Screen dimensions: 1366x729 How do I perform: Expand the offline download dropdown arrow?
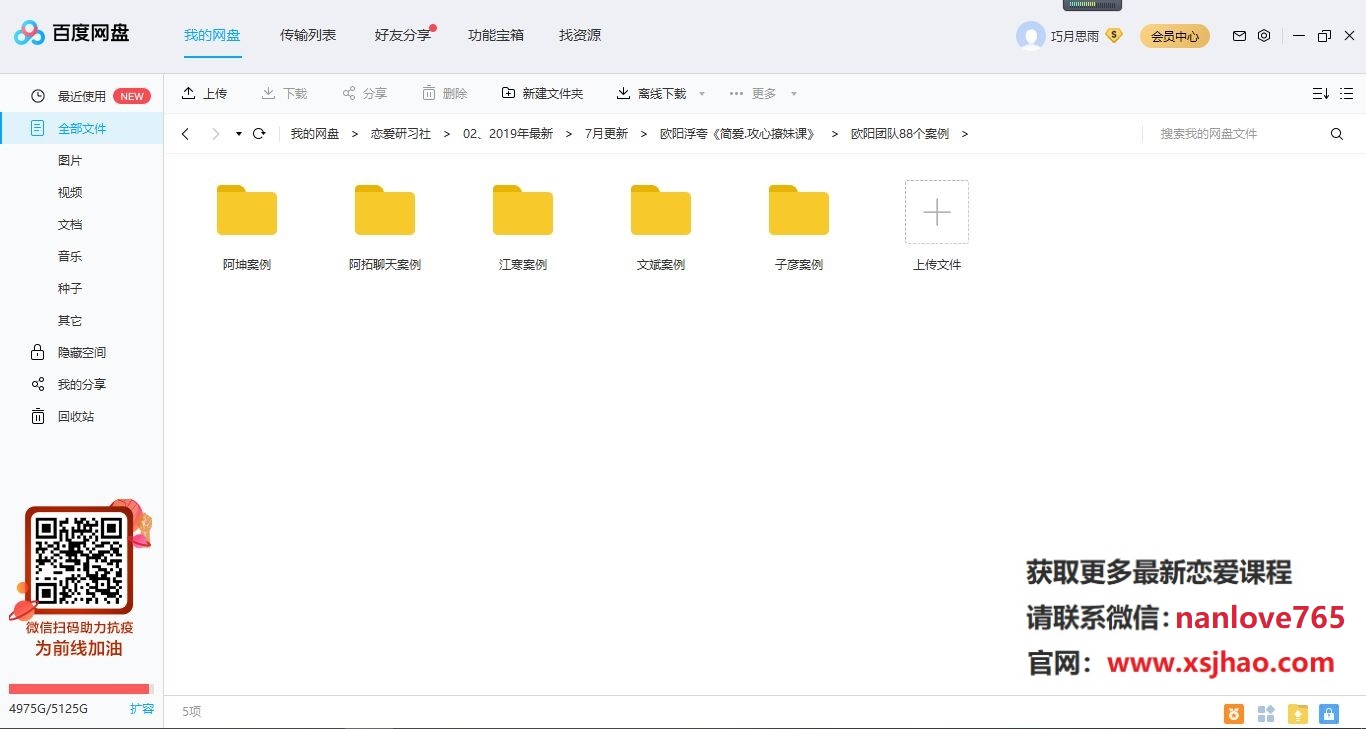point(702,94)
